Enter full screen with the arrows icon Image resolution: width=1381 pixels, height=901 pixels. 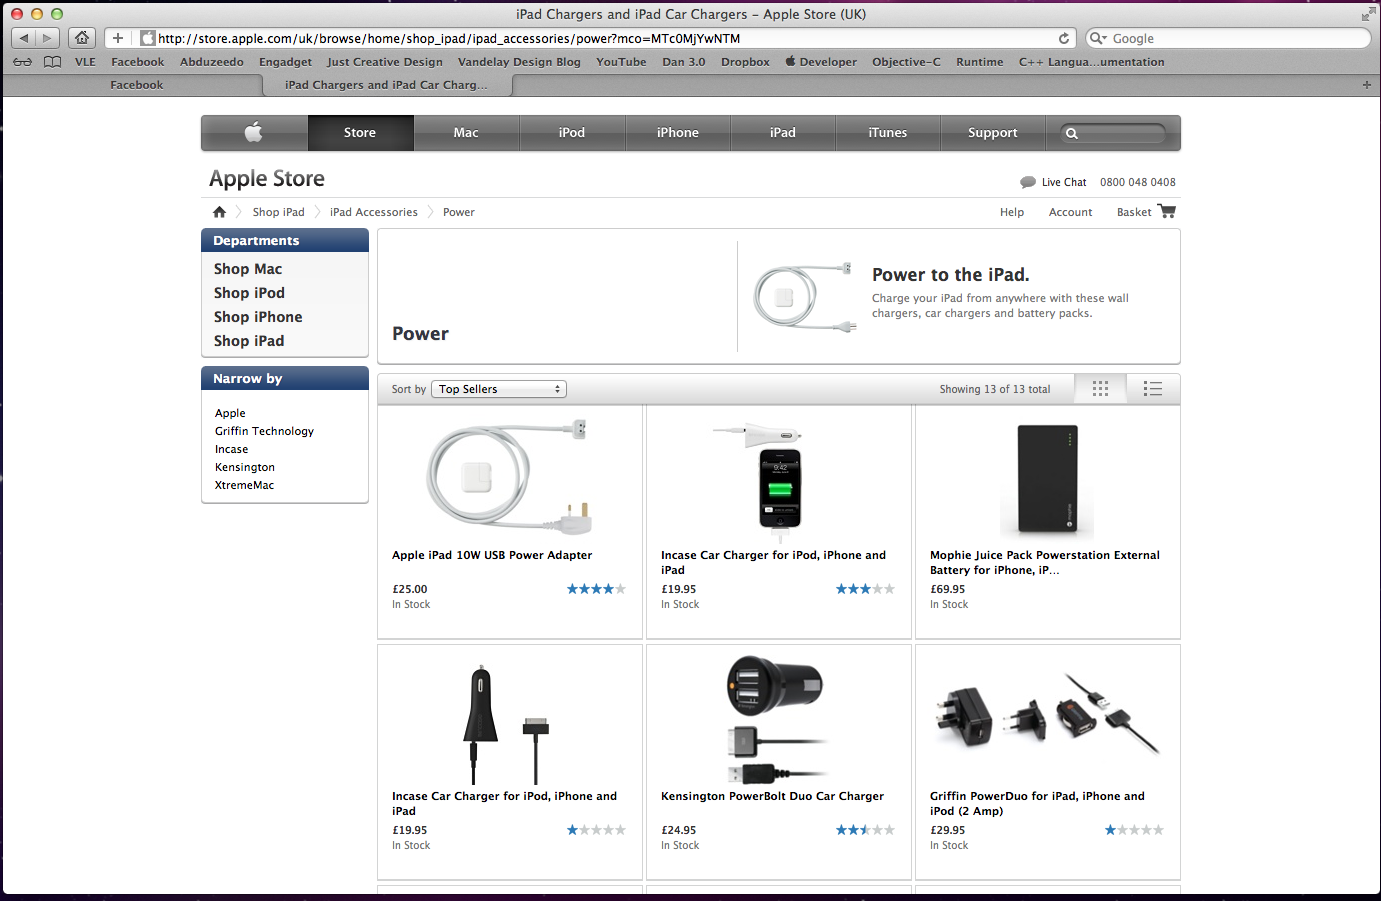1367,14
